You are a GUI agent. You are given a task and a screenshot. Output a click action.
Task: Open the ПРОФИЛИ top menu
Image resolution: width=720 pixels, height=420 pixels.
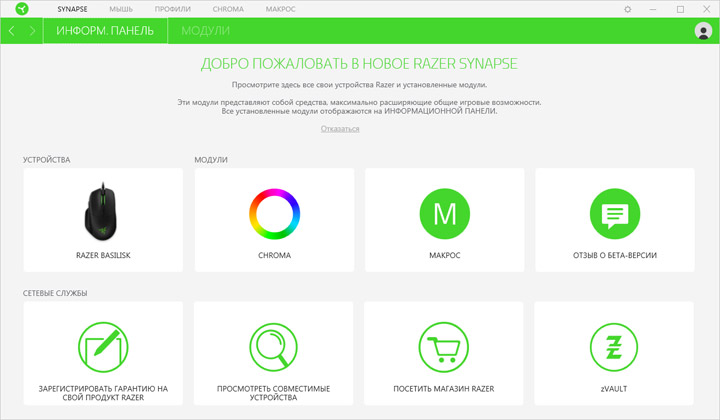pyautogui.click(x=173, y=9)
